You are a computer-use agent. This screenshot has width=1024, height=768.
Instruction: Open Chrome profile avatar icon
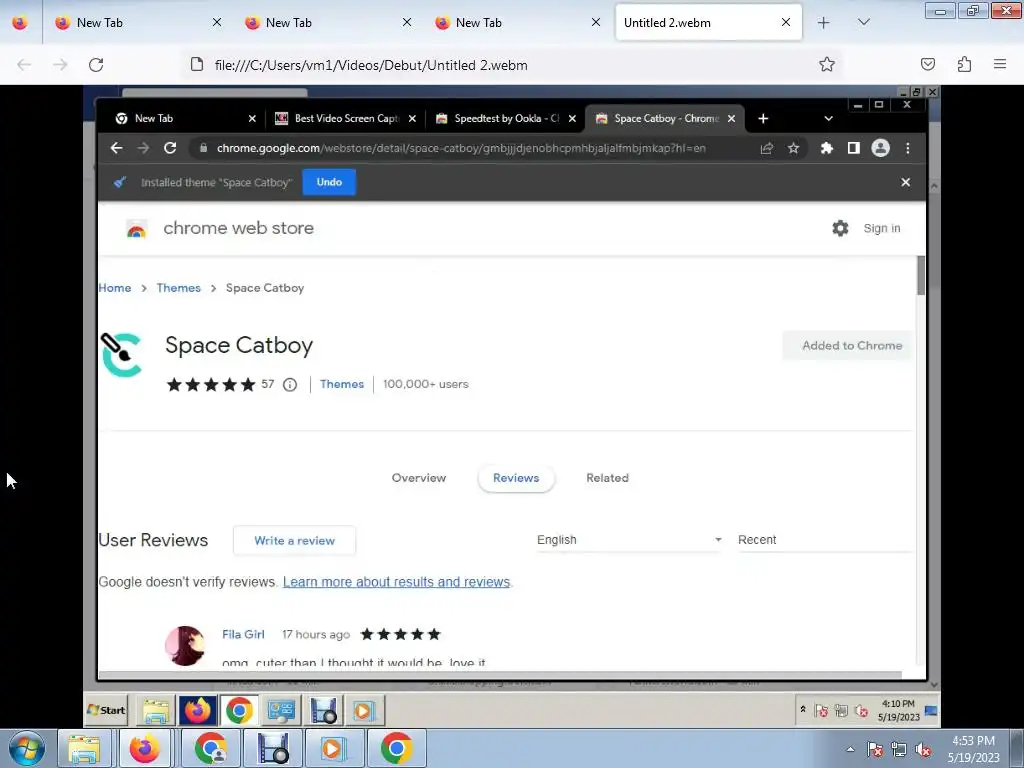[880, 148]
